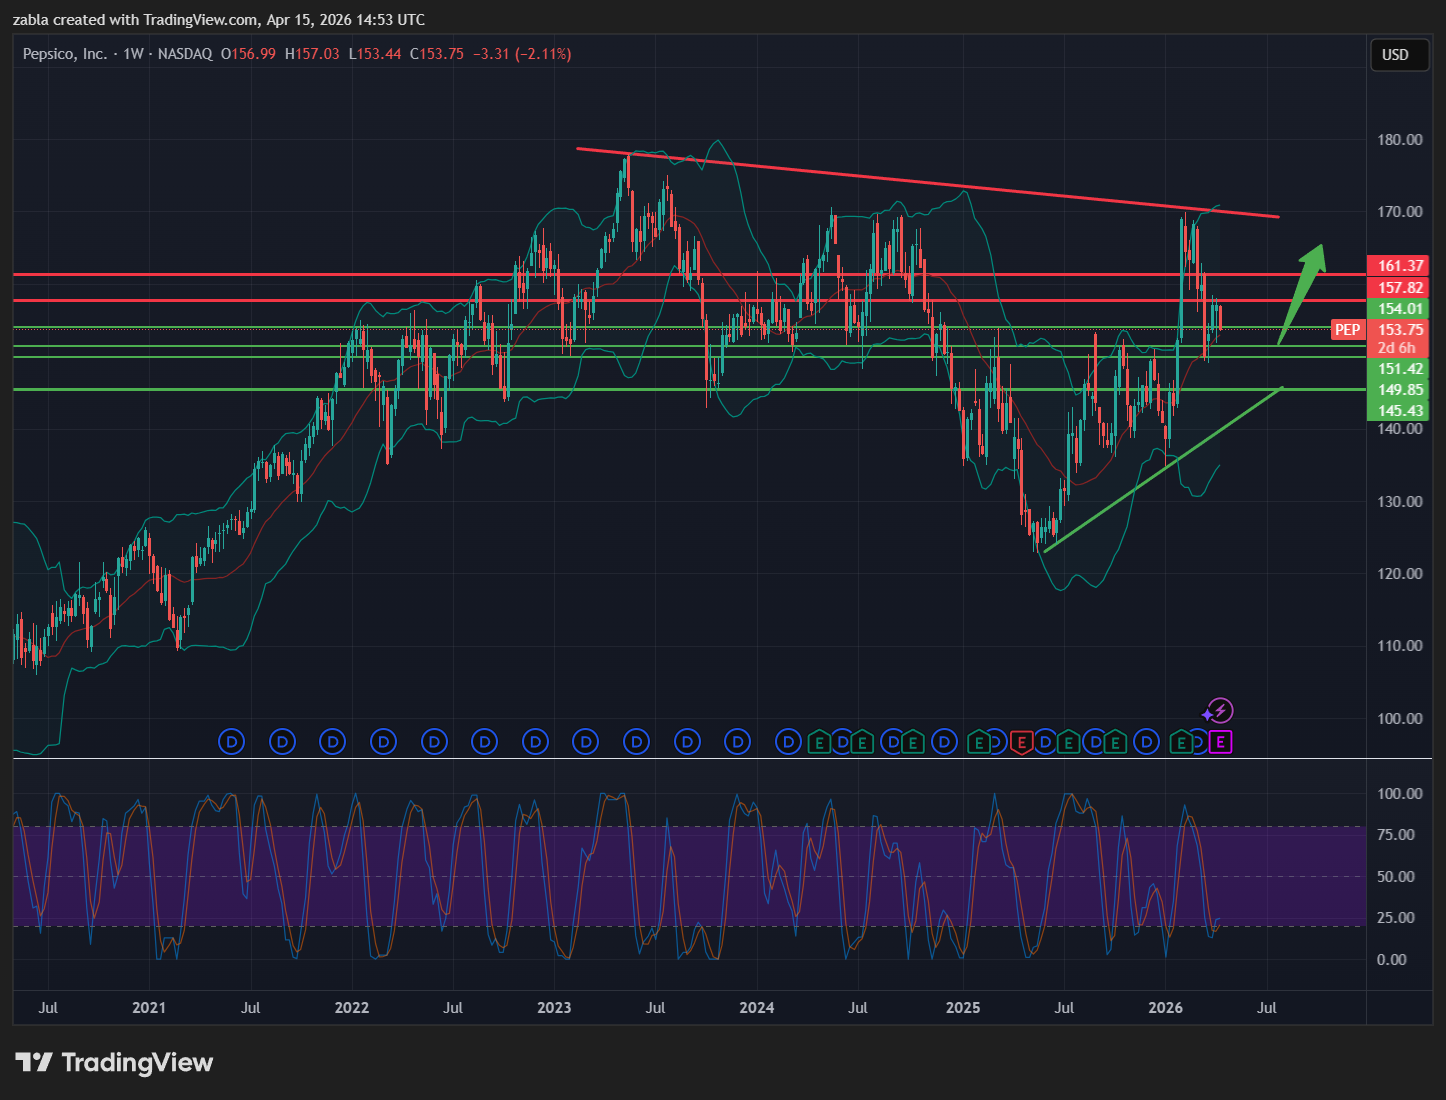This screenshot has height=1100, width=1446.
Task: Click the purple lightning bolt icon
Action: coord(1220,711)
